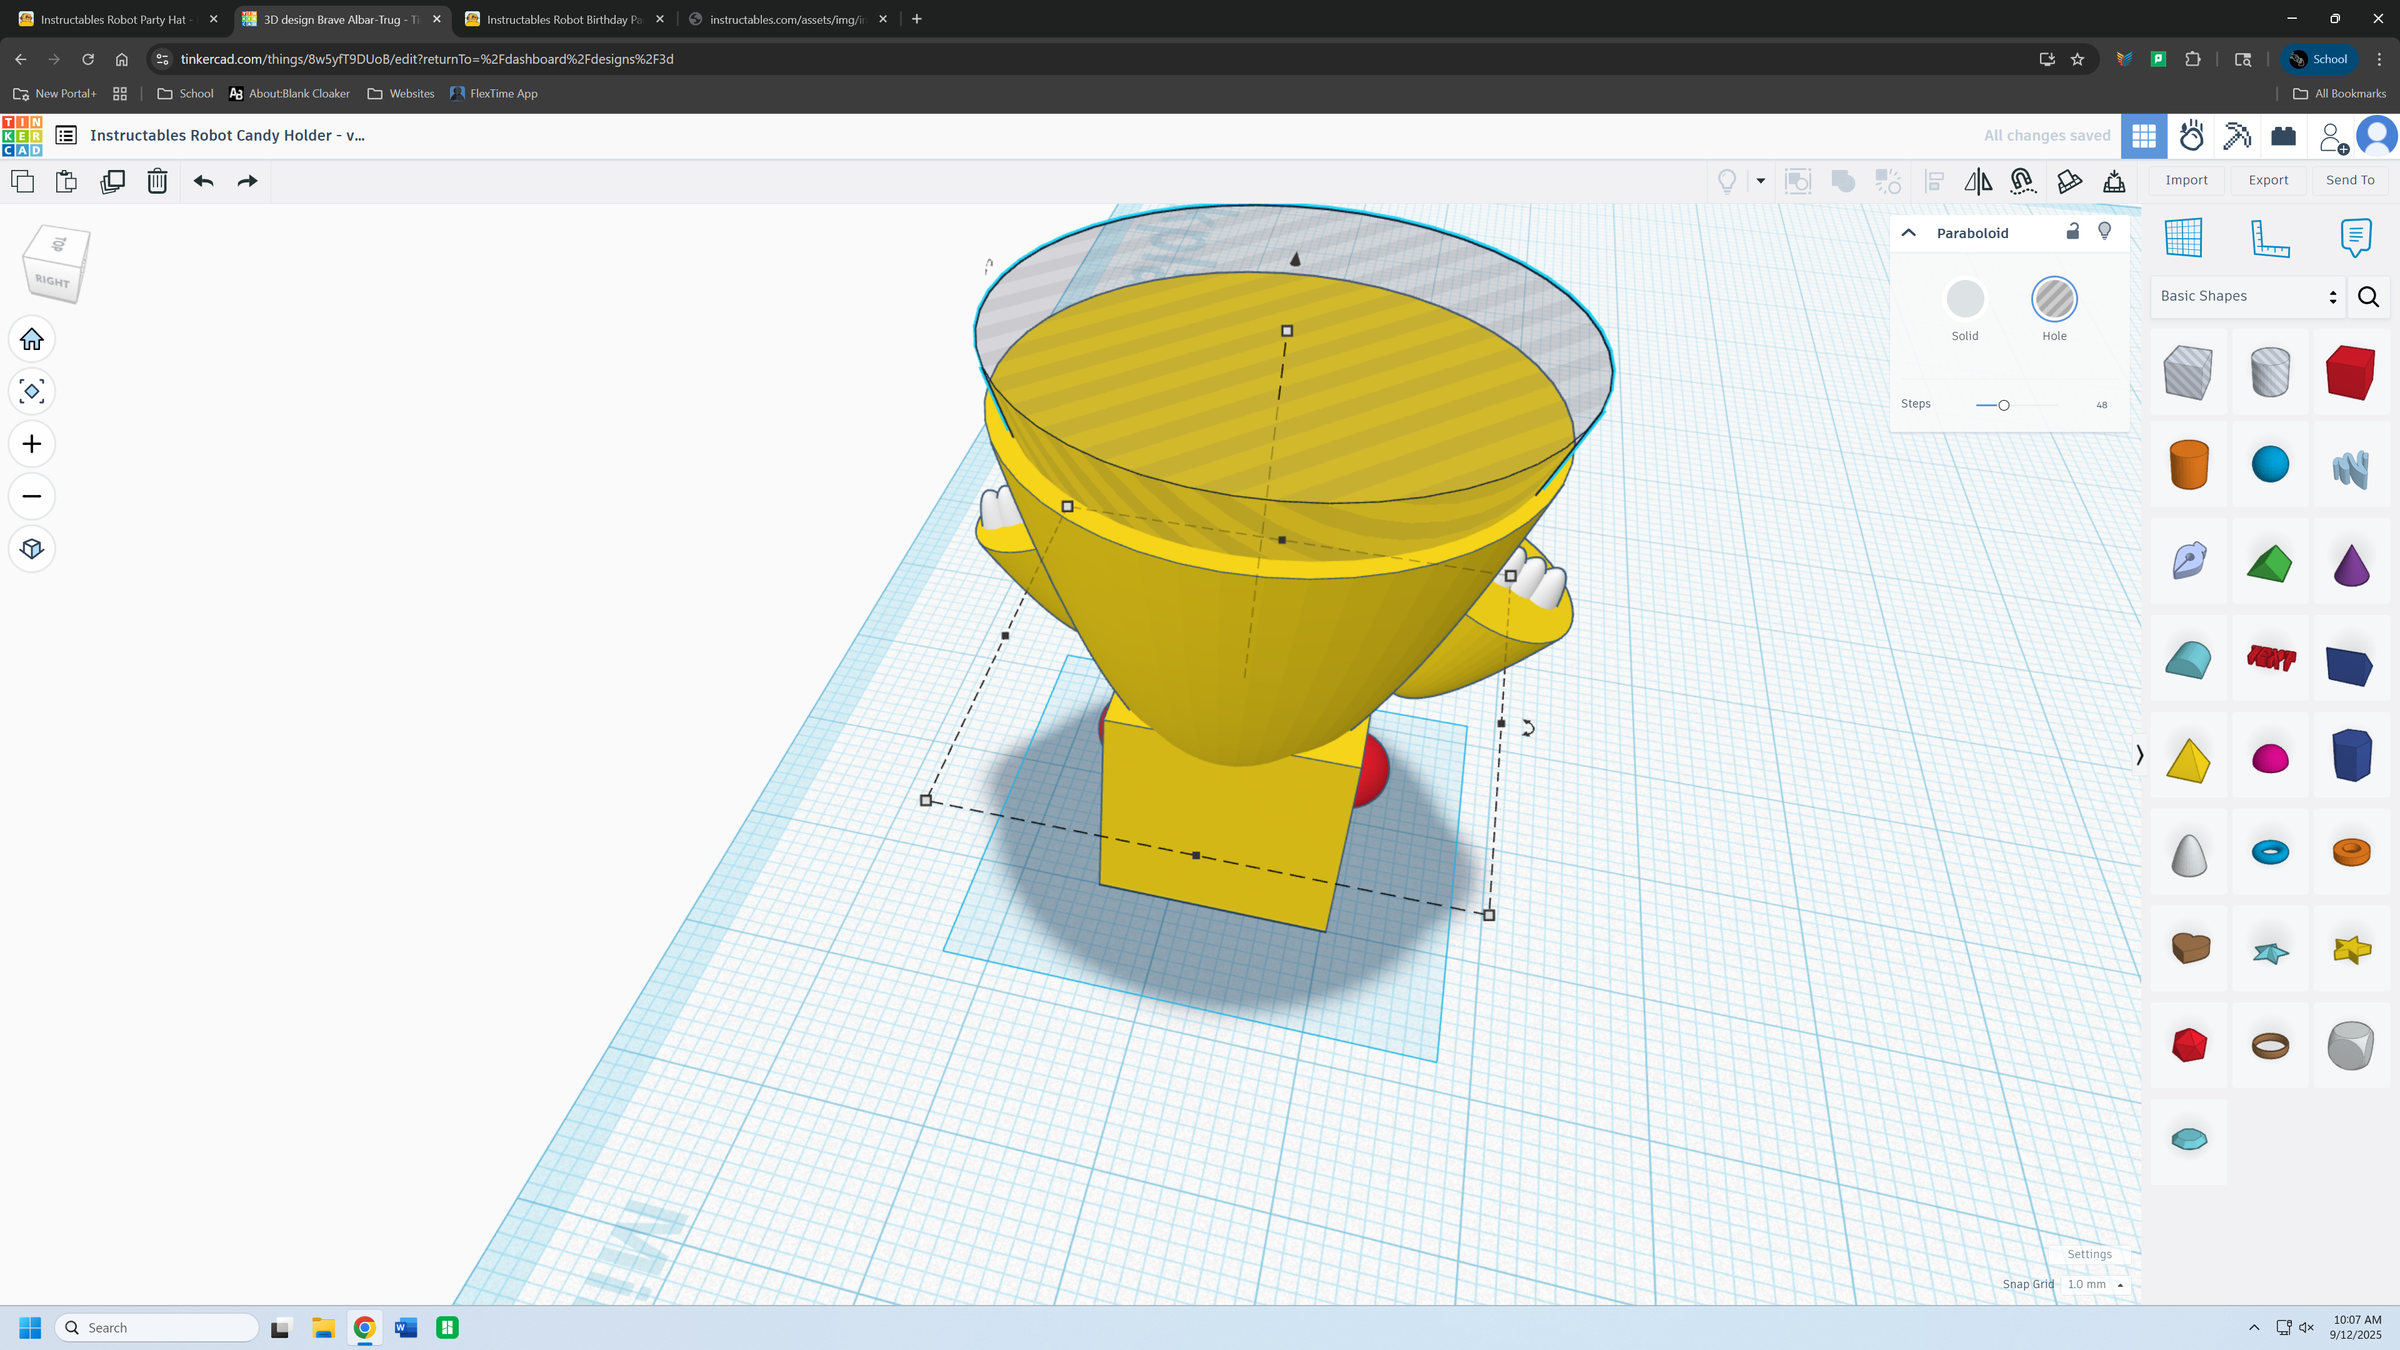
Task: Click the Home view icon
Action: (32, 340)
